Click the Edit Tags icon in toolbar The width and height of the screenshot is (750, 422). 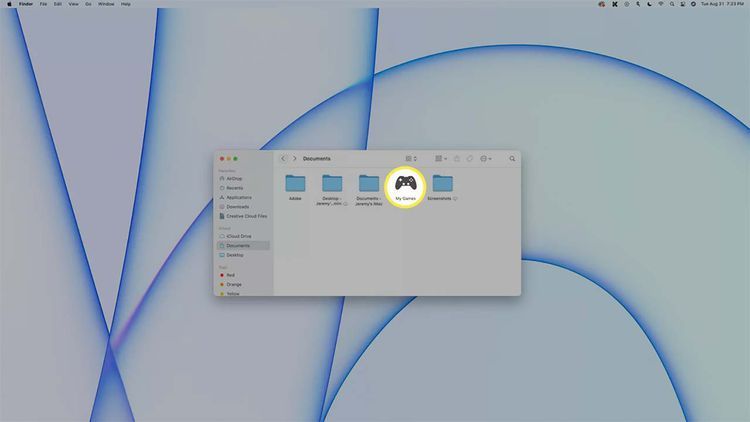click(469, 158)
